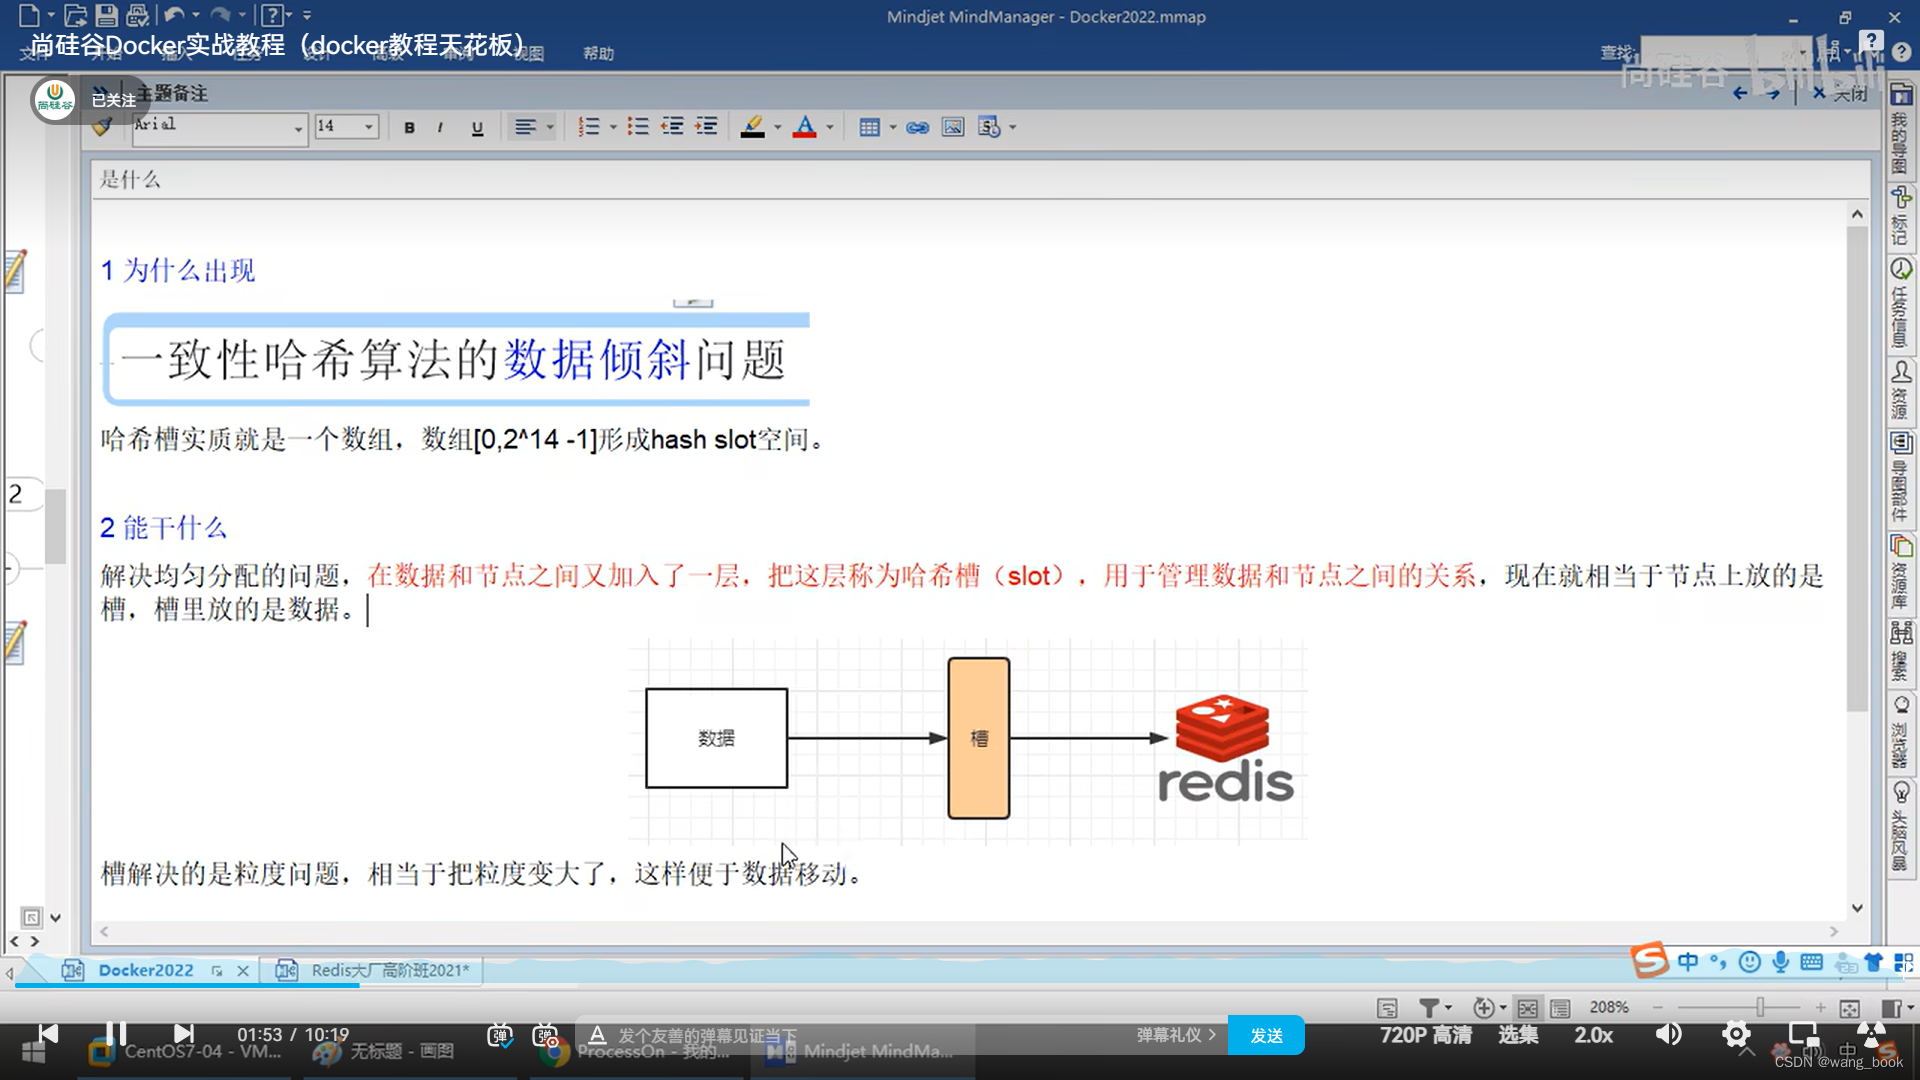Open the Arial font dropdown
The width and height of the screenshot is (1920, 1080).
(x=297, y=129)
